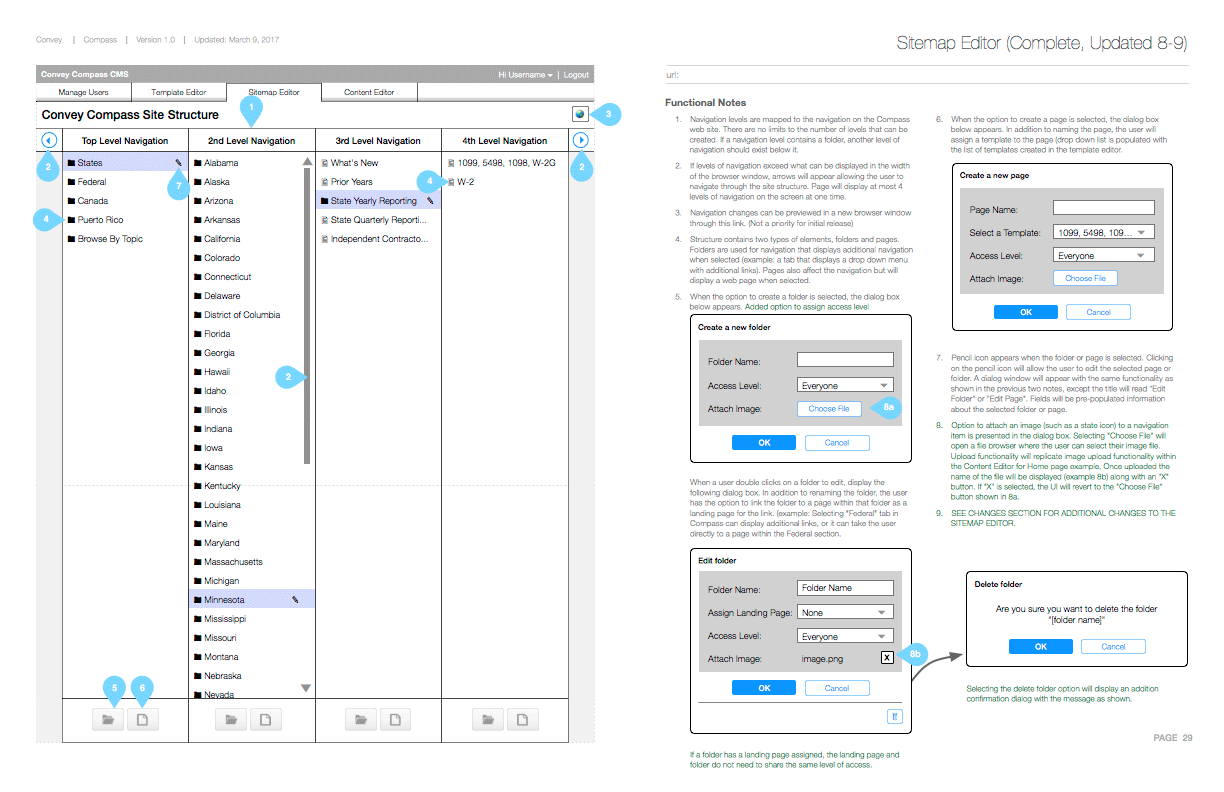Open Access Level dropdown in Create new page

click(1104, 255)
